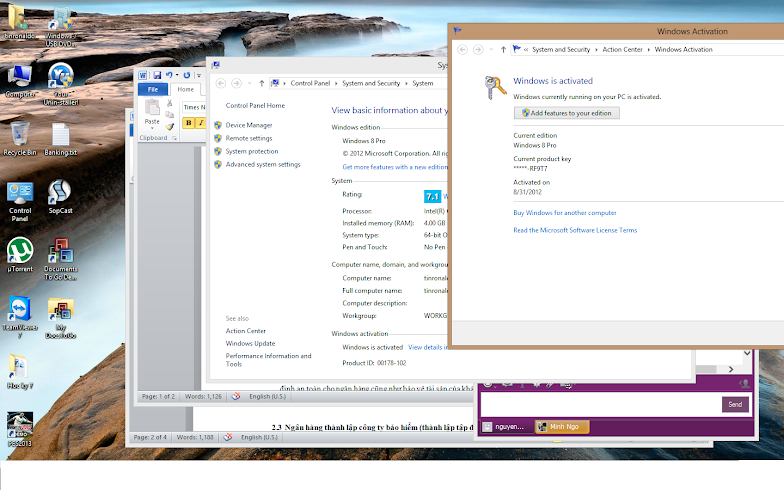Click the Paste clipboard icon in Word
Screen dimensions: 784x490
click(x=152, y=107)
